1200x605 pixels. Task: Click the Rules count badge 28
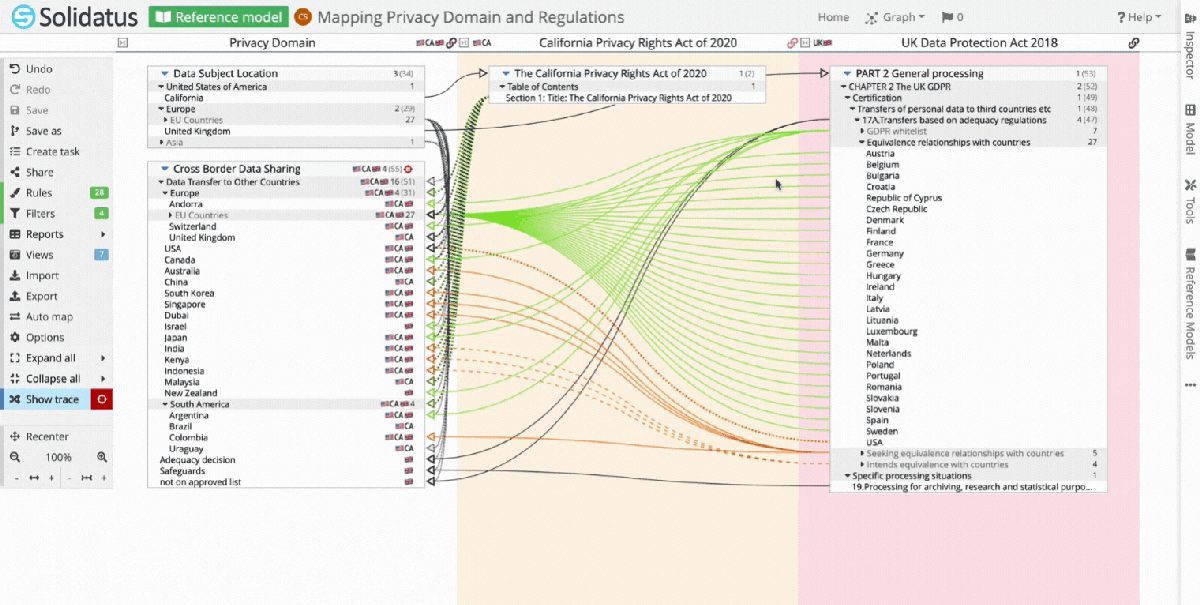coord(98,193)
